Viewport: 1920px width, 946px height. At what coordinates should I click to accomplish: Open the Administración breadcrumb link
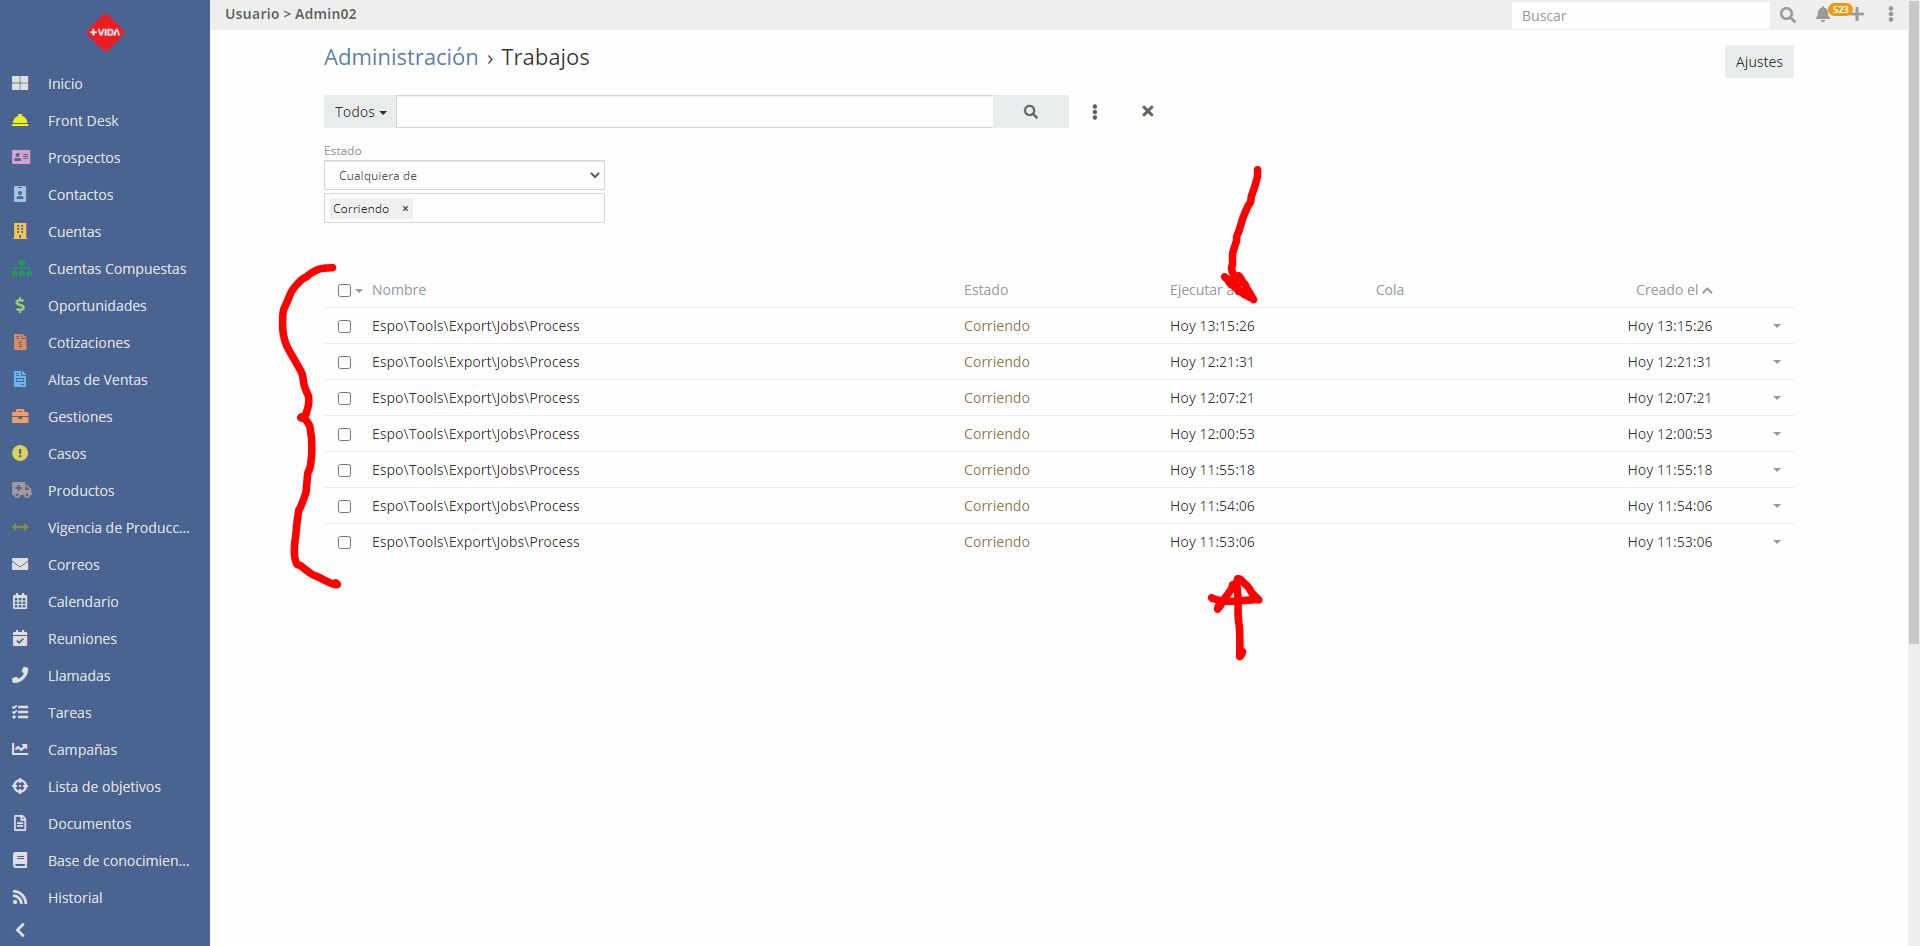(x=400, y=57)
